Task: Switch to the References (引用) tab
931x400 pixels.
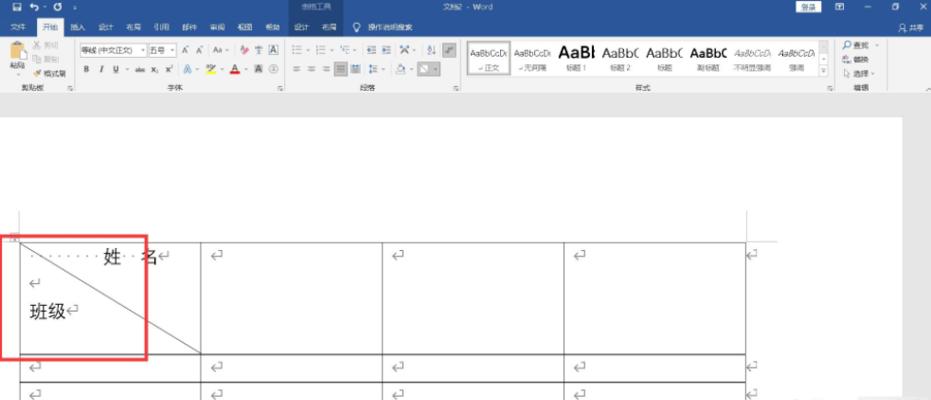Action: pos(162,27)
